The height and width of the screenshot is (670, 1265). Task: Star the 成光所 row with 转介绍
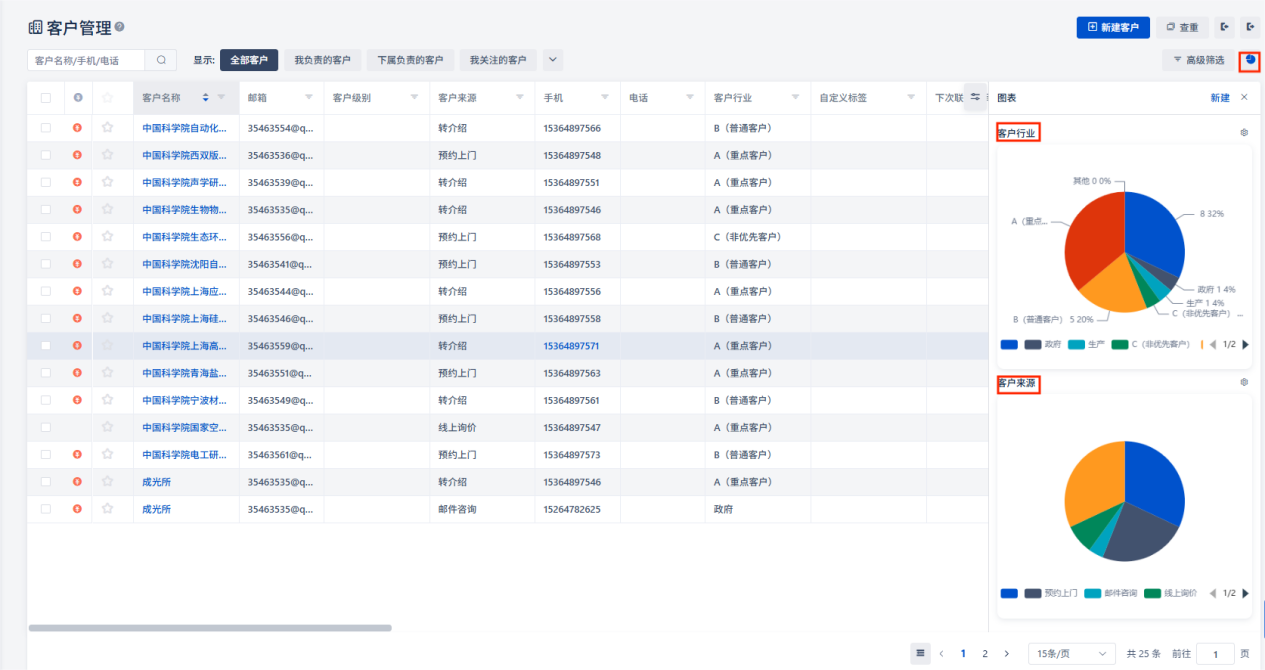tap(107, 481)
